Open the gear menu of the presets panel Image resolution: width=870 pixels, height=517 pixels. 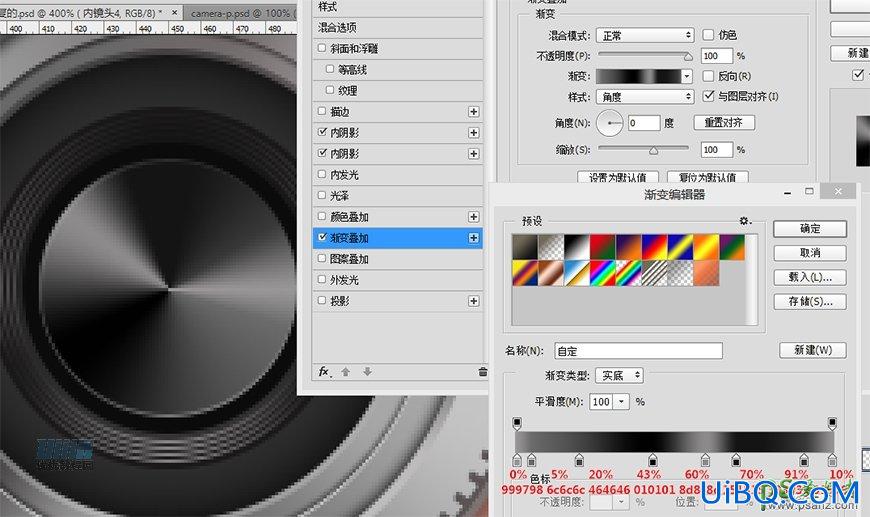[x=745, y=221]
